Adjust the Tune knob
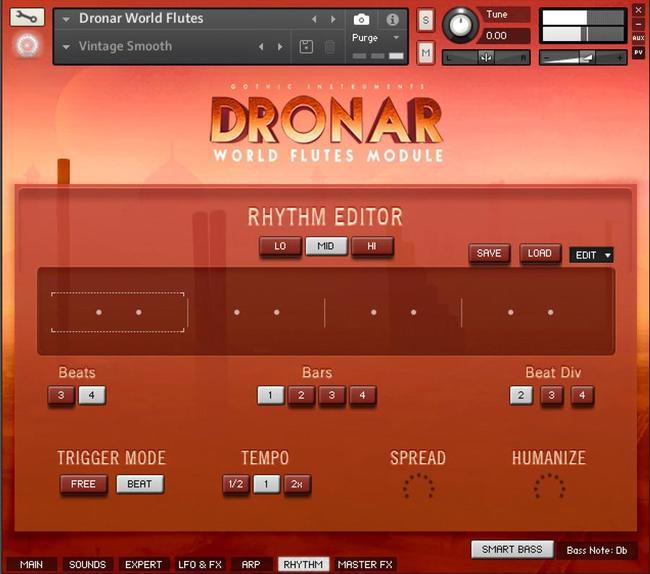Screen dimensions: 650x574 click(460, 25)
